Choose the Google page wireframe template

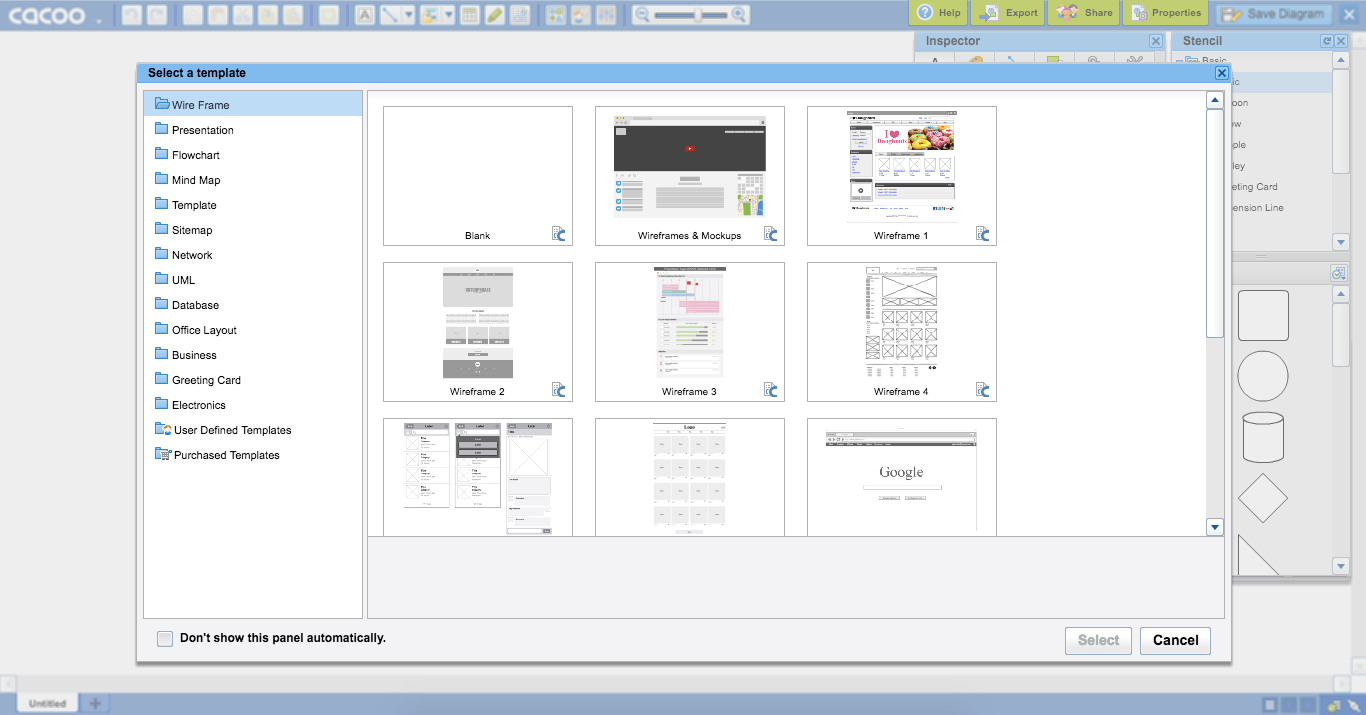point(902,477)
